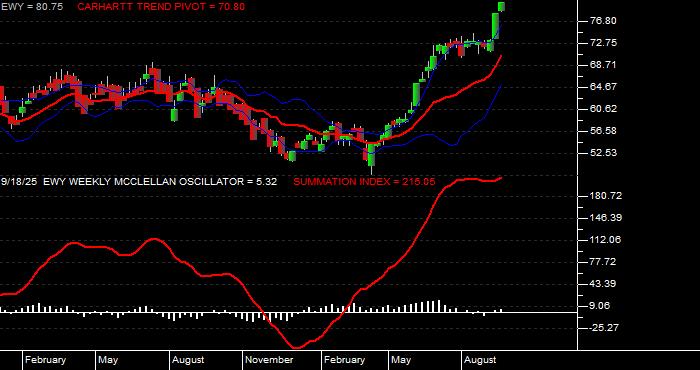The width and height of the screenshot is (700, 370).
Task: Click price axis value 76.80
Action: [604, 21]
